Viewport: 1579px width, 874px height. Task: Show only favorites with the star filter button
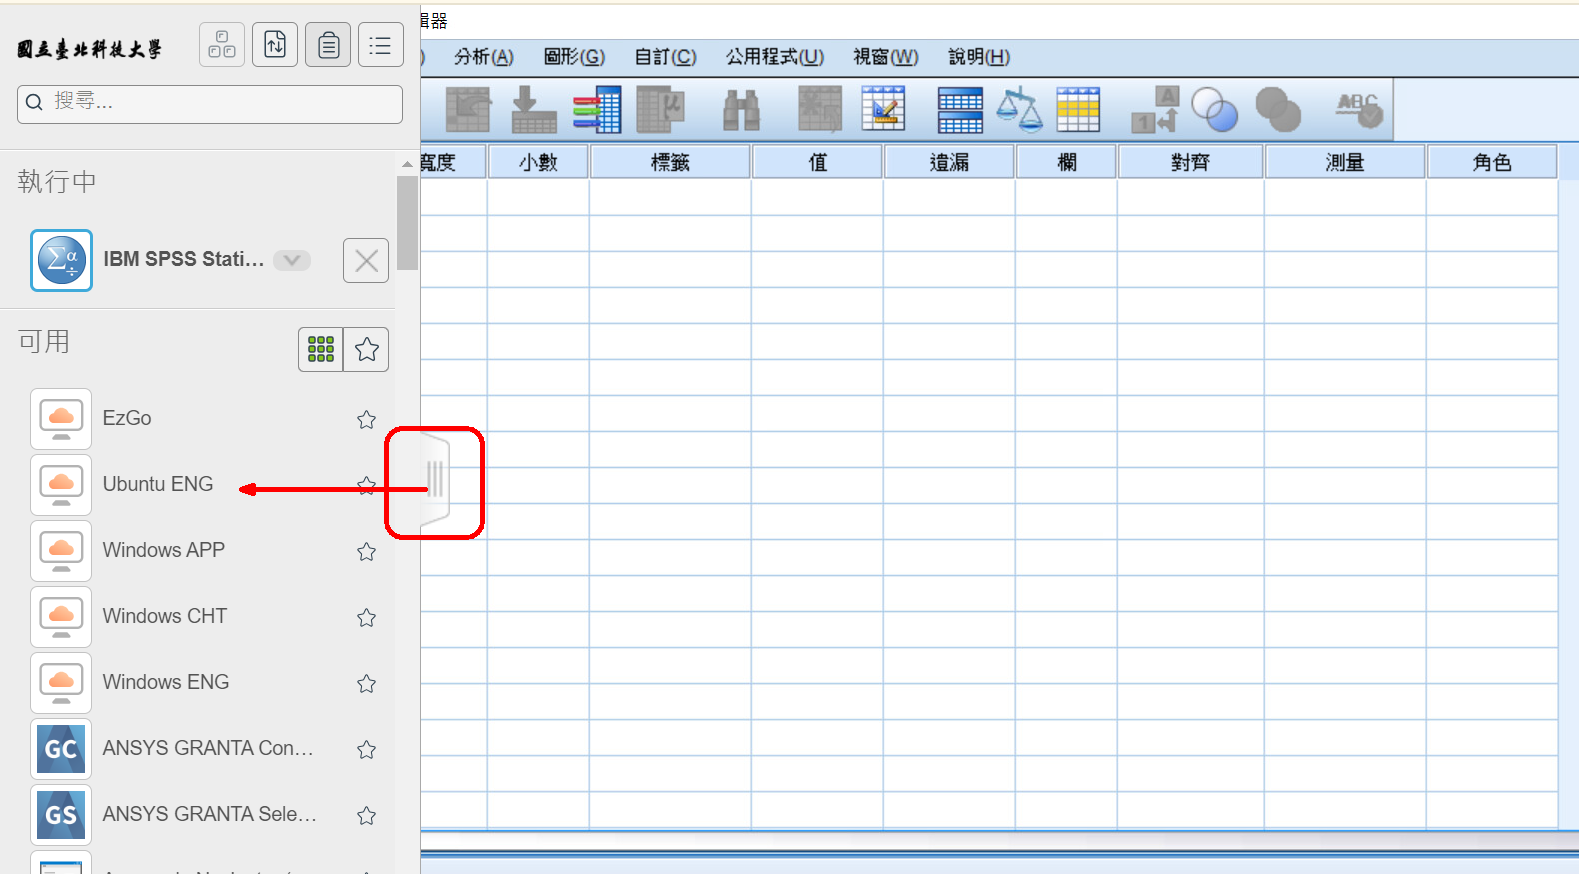point(367,349)
